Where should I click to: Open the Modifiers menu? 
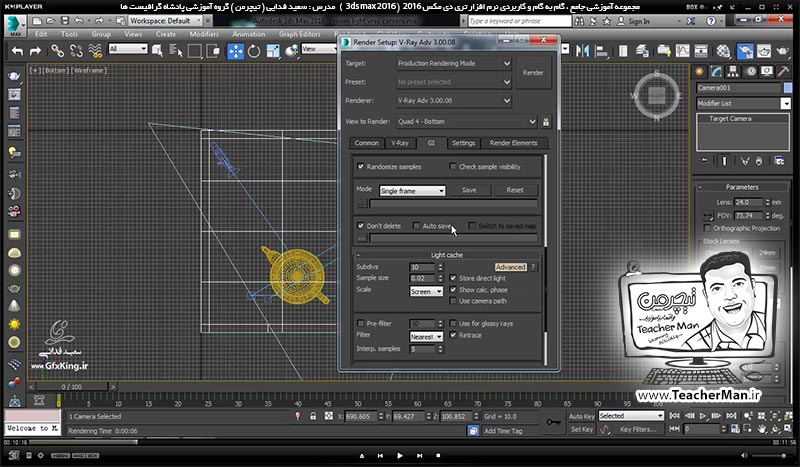(x=204, y=34)
